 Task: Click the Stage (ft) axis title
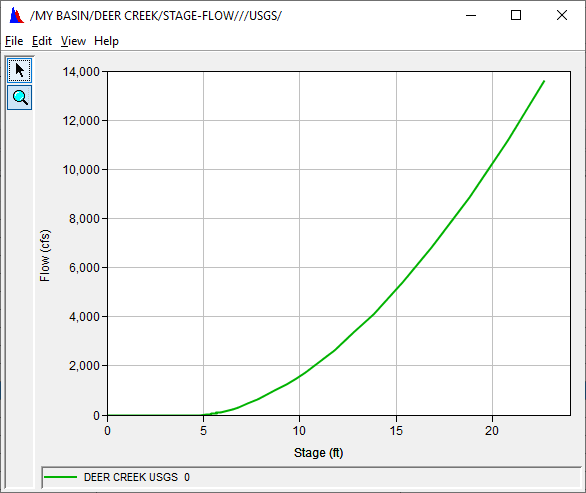(x=318, y=453)
